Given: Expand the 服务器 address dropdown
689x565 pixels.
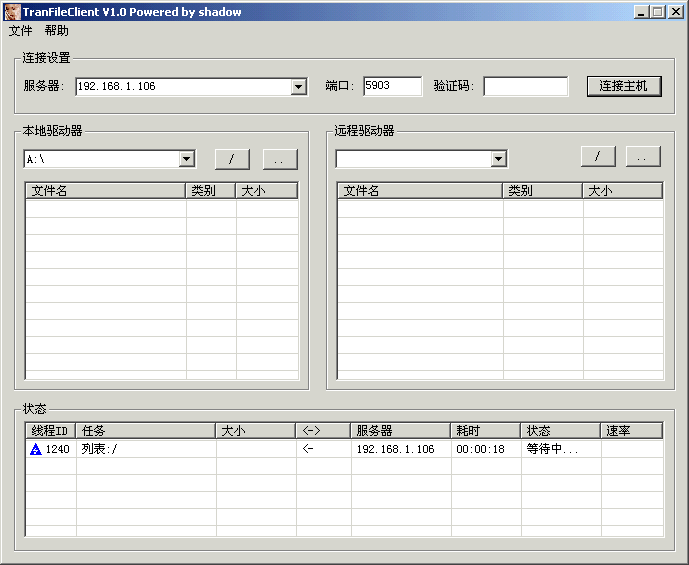Looking at the screenshot, I should point(298,87).
